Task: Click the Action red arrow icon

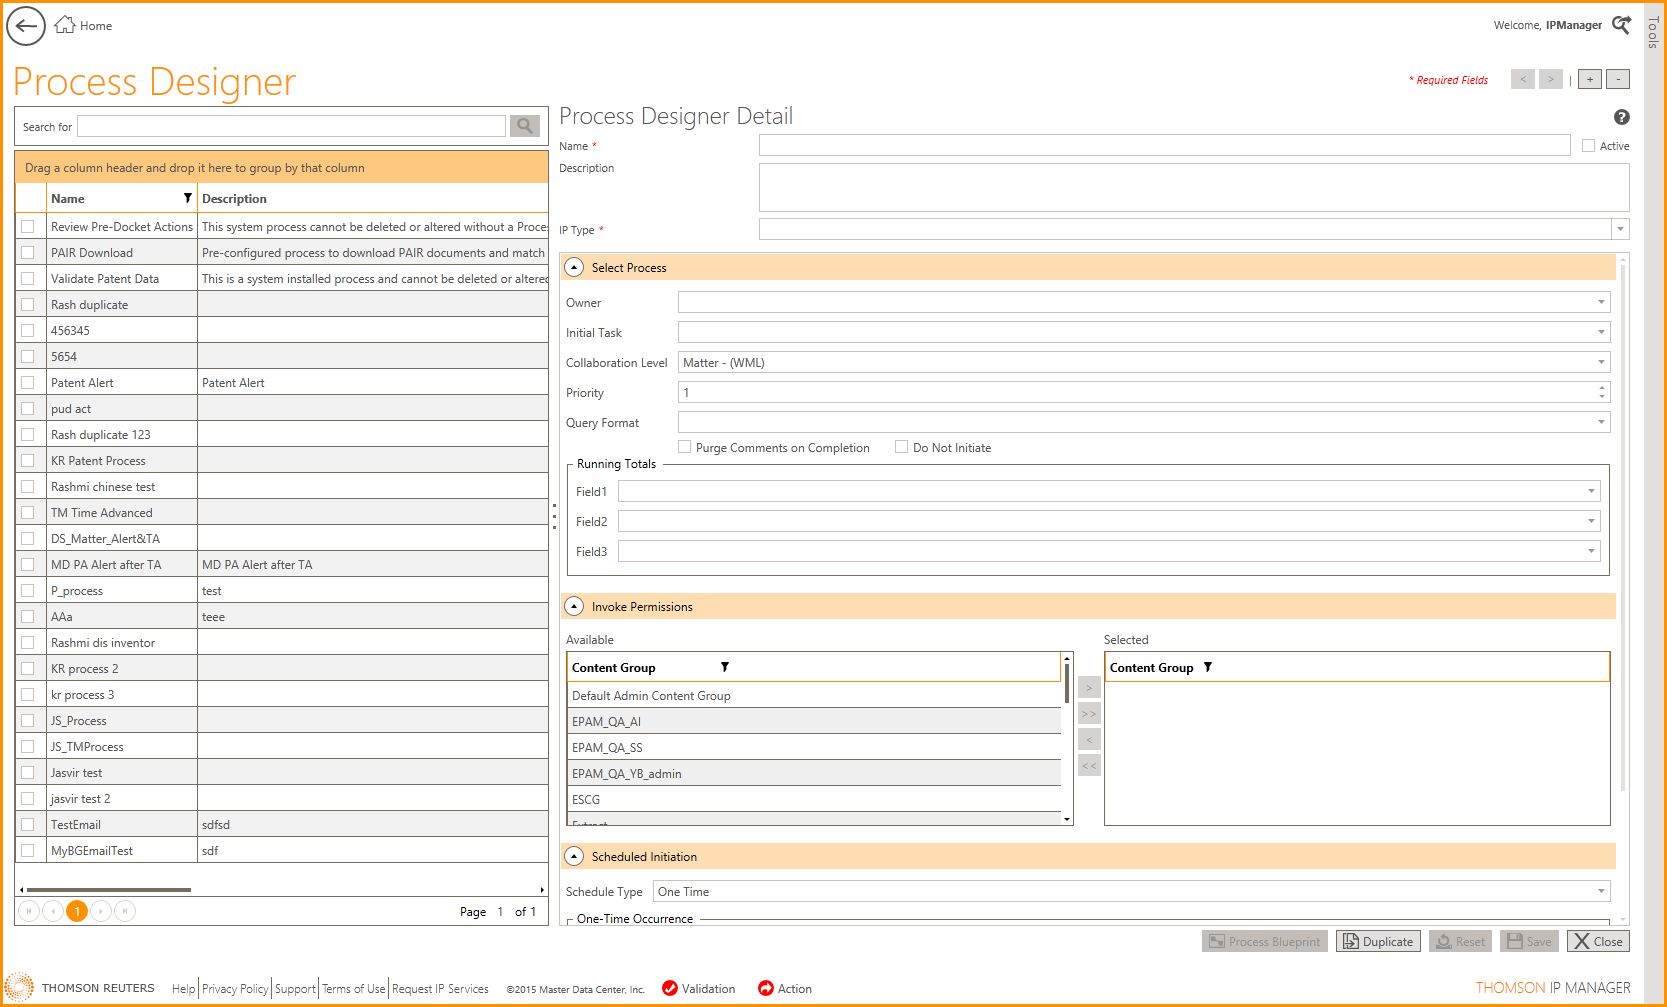Action: 766,988
